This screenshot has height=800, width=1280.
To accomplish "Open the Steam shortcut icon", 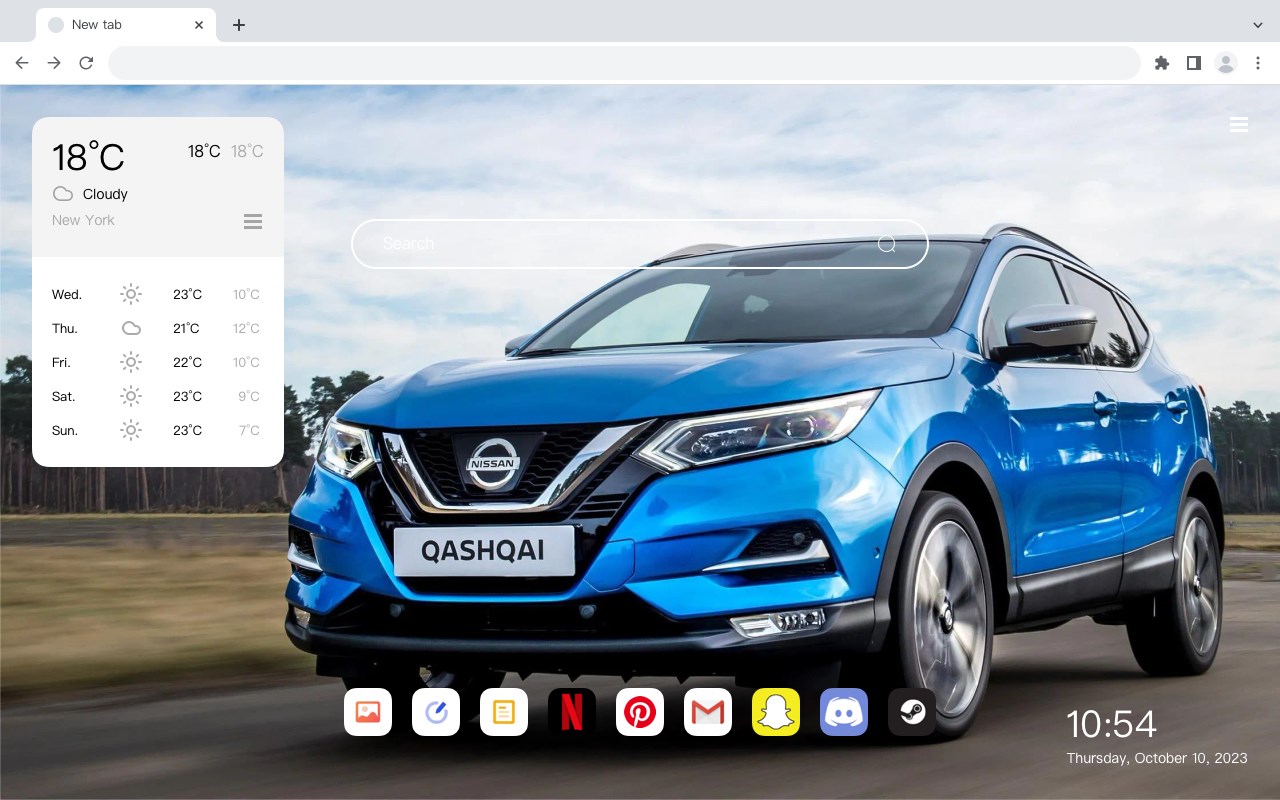I will 912,712.
